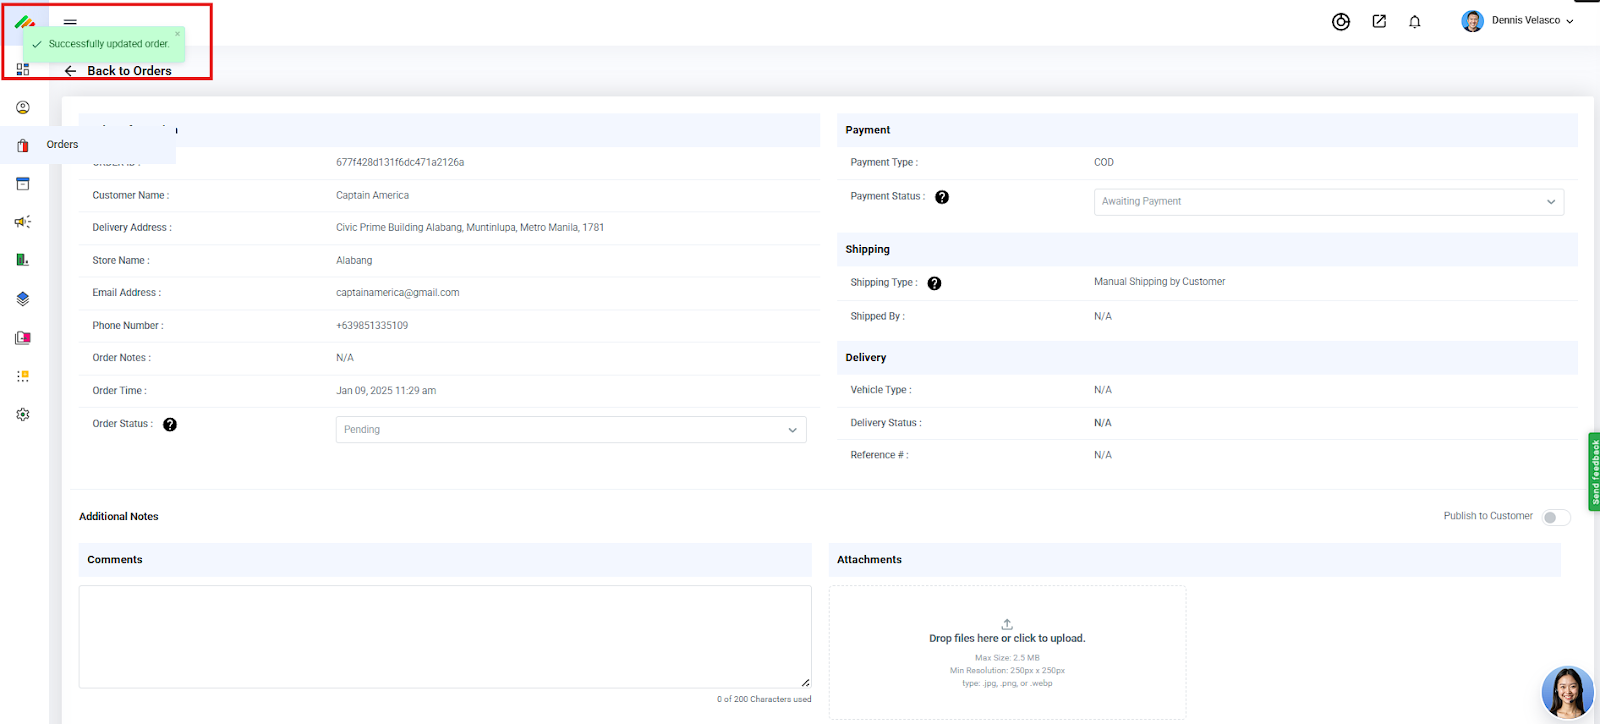Click the help icon beside Payment Status
1600x724 pixels.
pos(942,197)
